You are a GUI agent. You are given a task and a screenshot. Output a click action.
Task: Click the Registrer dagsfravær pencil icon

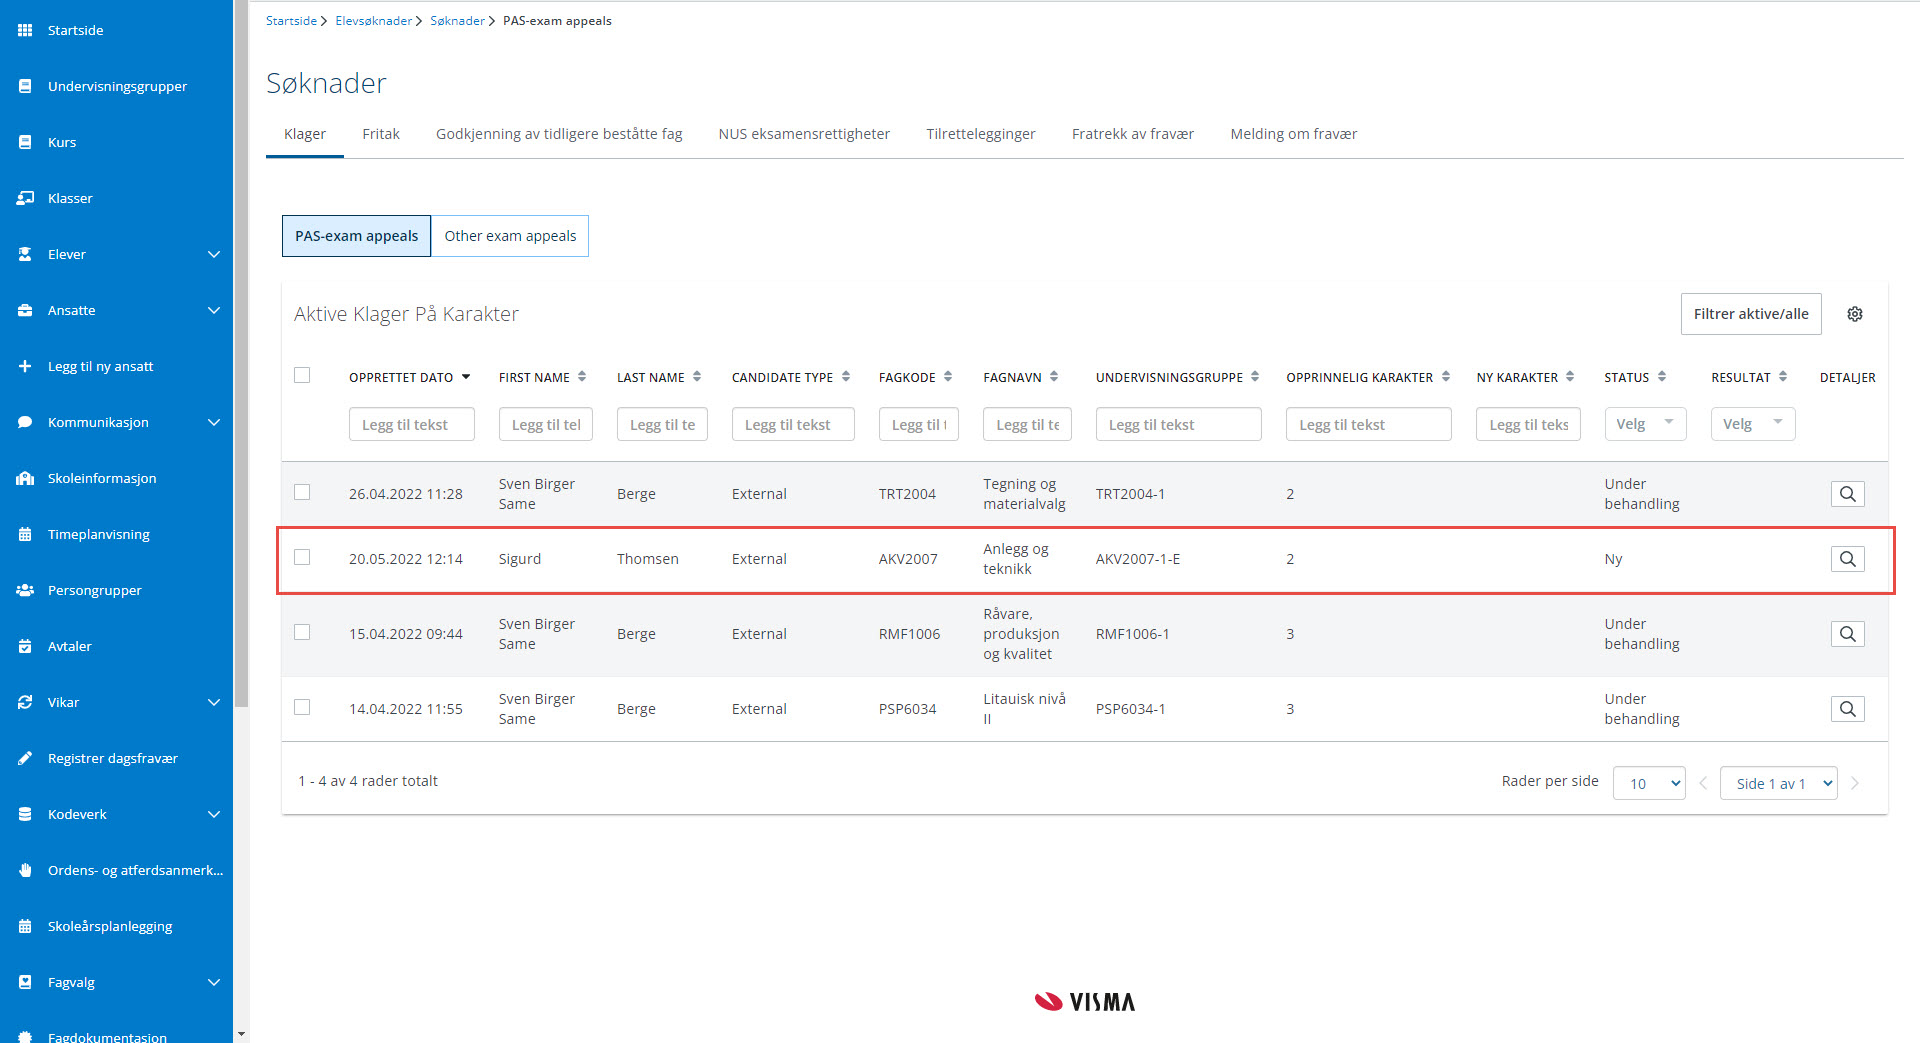point(25,758)
